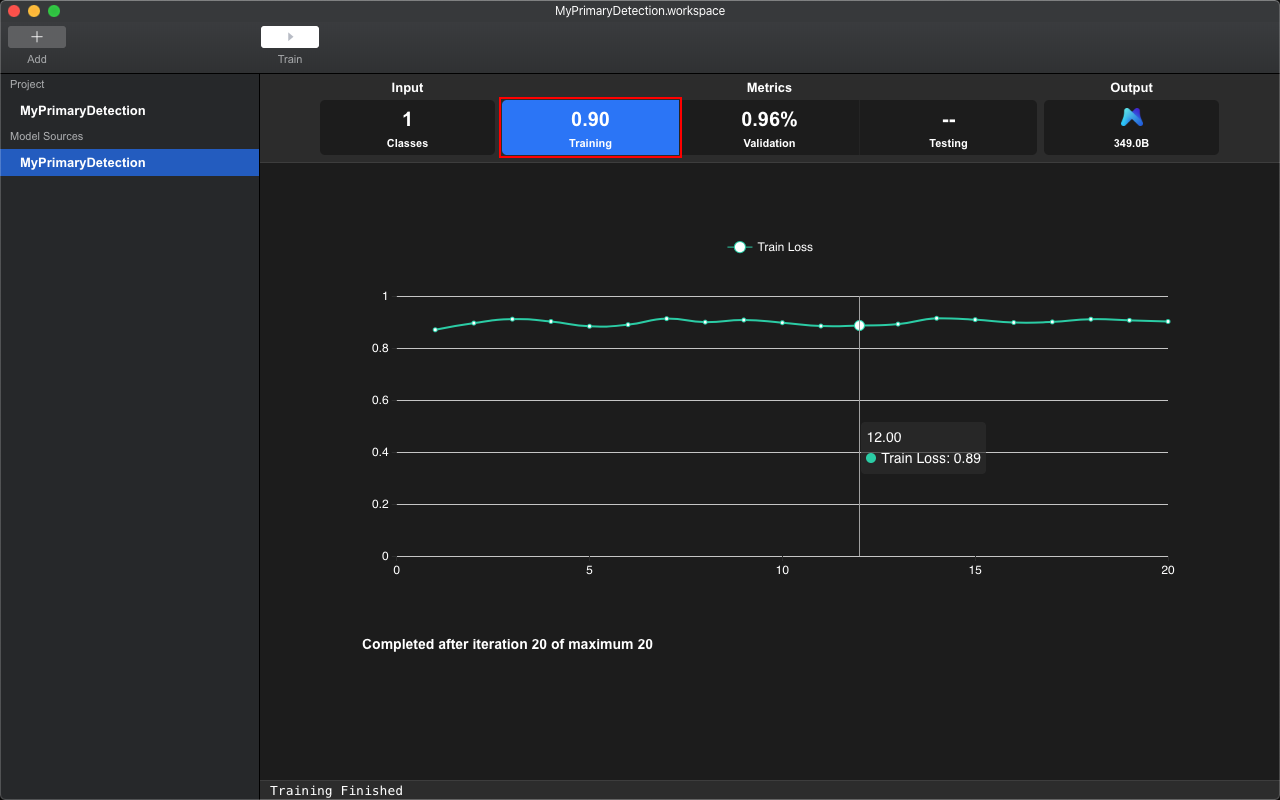1280x800 pixels.
Task: Select MyPrimaryDetection under Project
Action: [x=83, y=111]
